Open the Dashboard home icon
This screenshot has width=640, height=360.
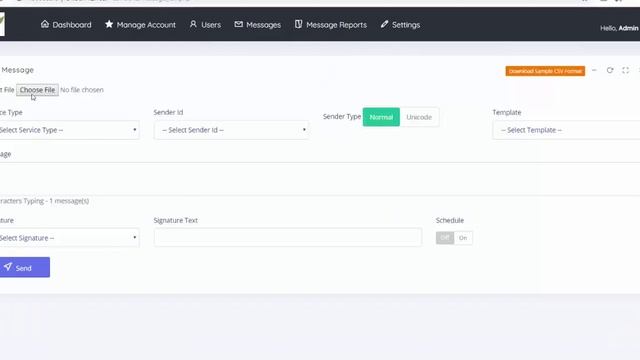pos(45,24)
